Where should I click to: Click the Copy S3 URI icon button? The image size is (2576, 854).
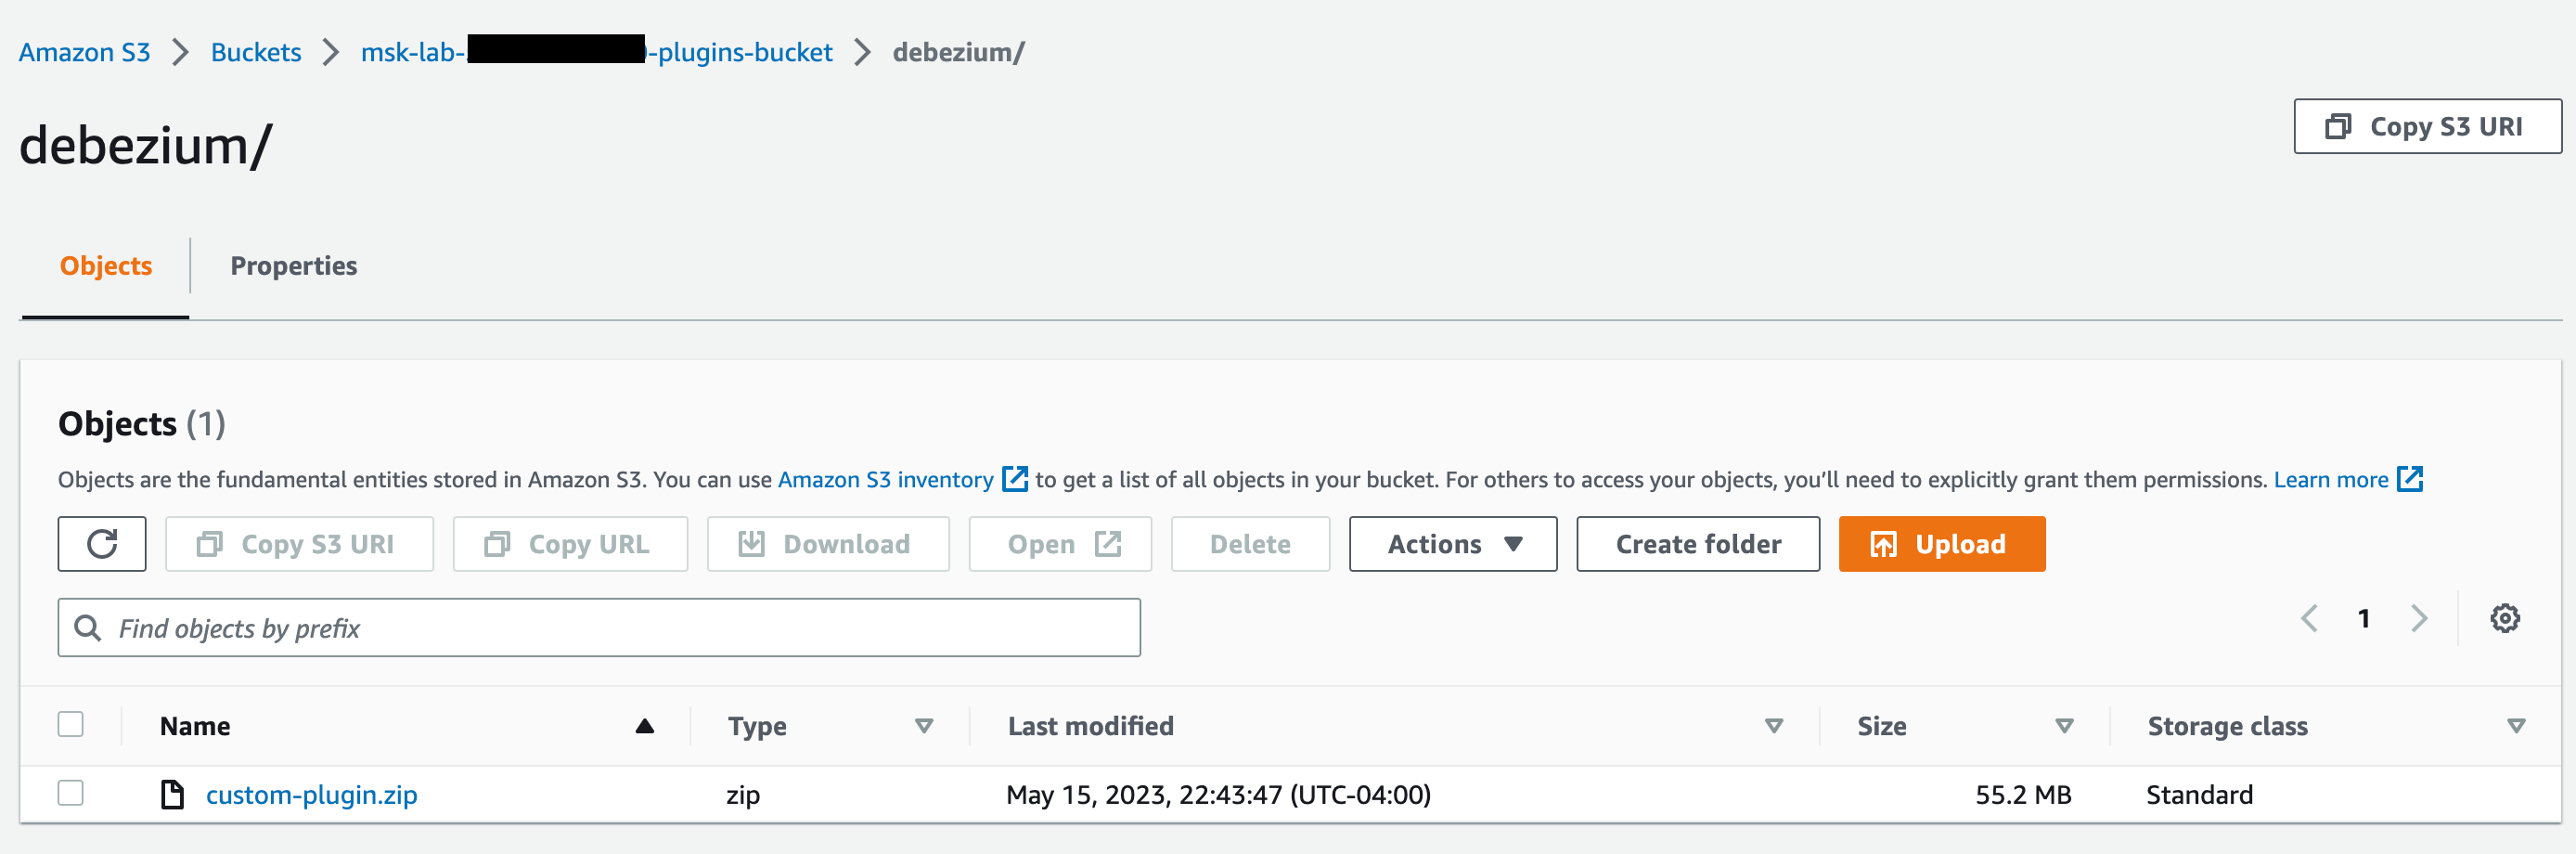tap(211, 543)
